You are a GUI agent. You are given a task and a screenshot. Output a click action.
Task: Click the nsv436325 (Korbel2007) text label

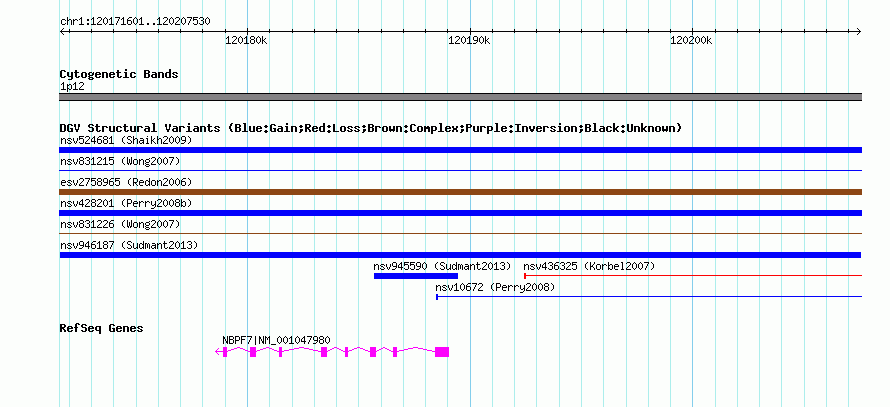point(589,266)
